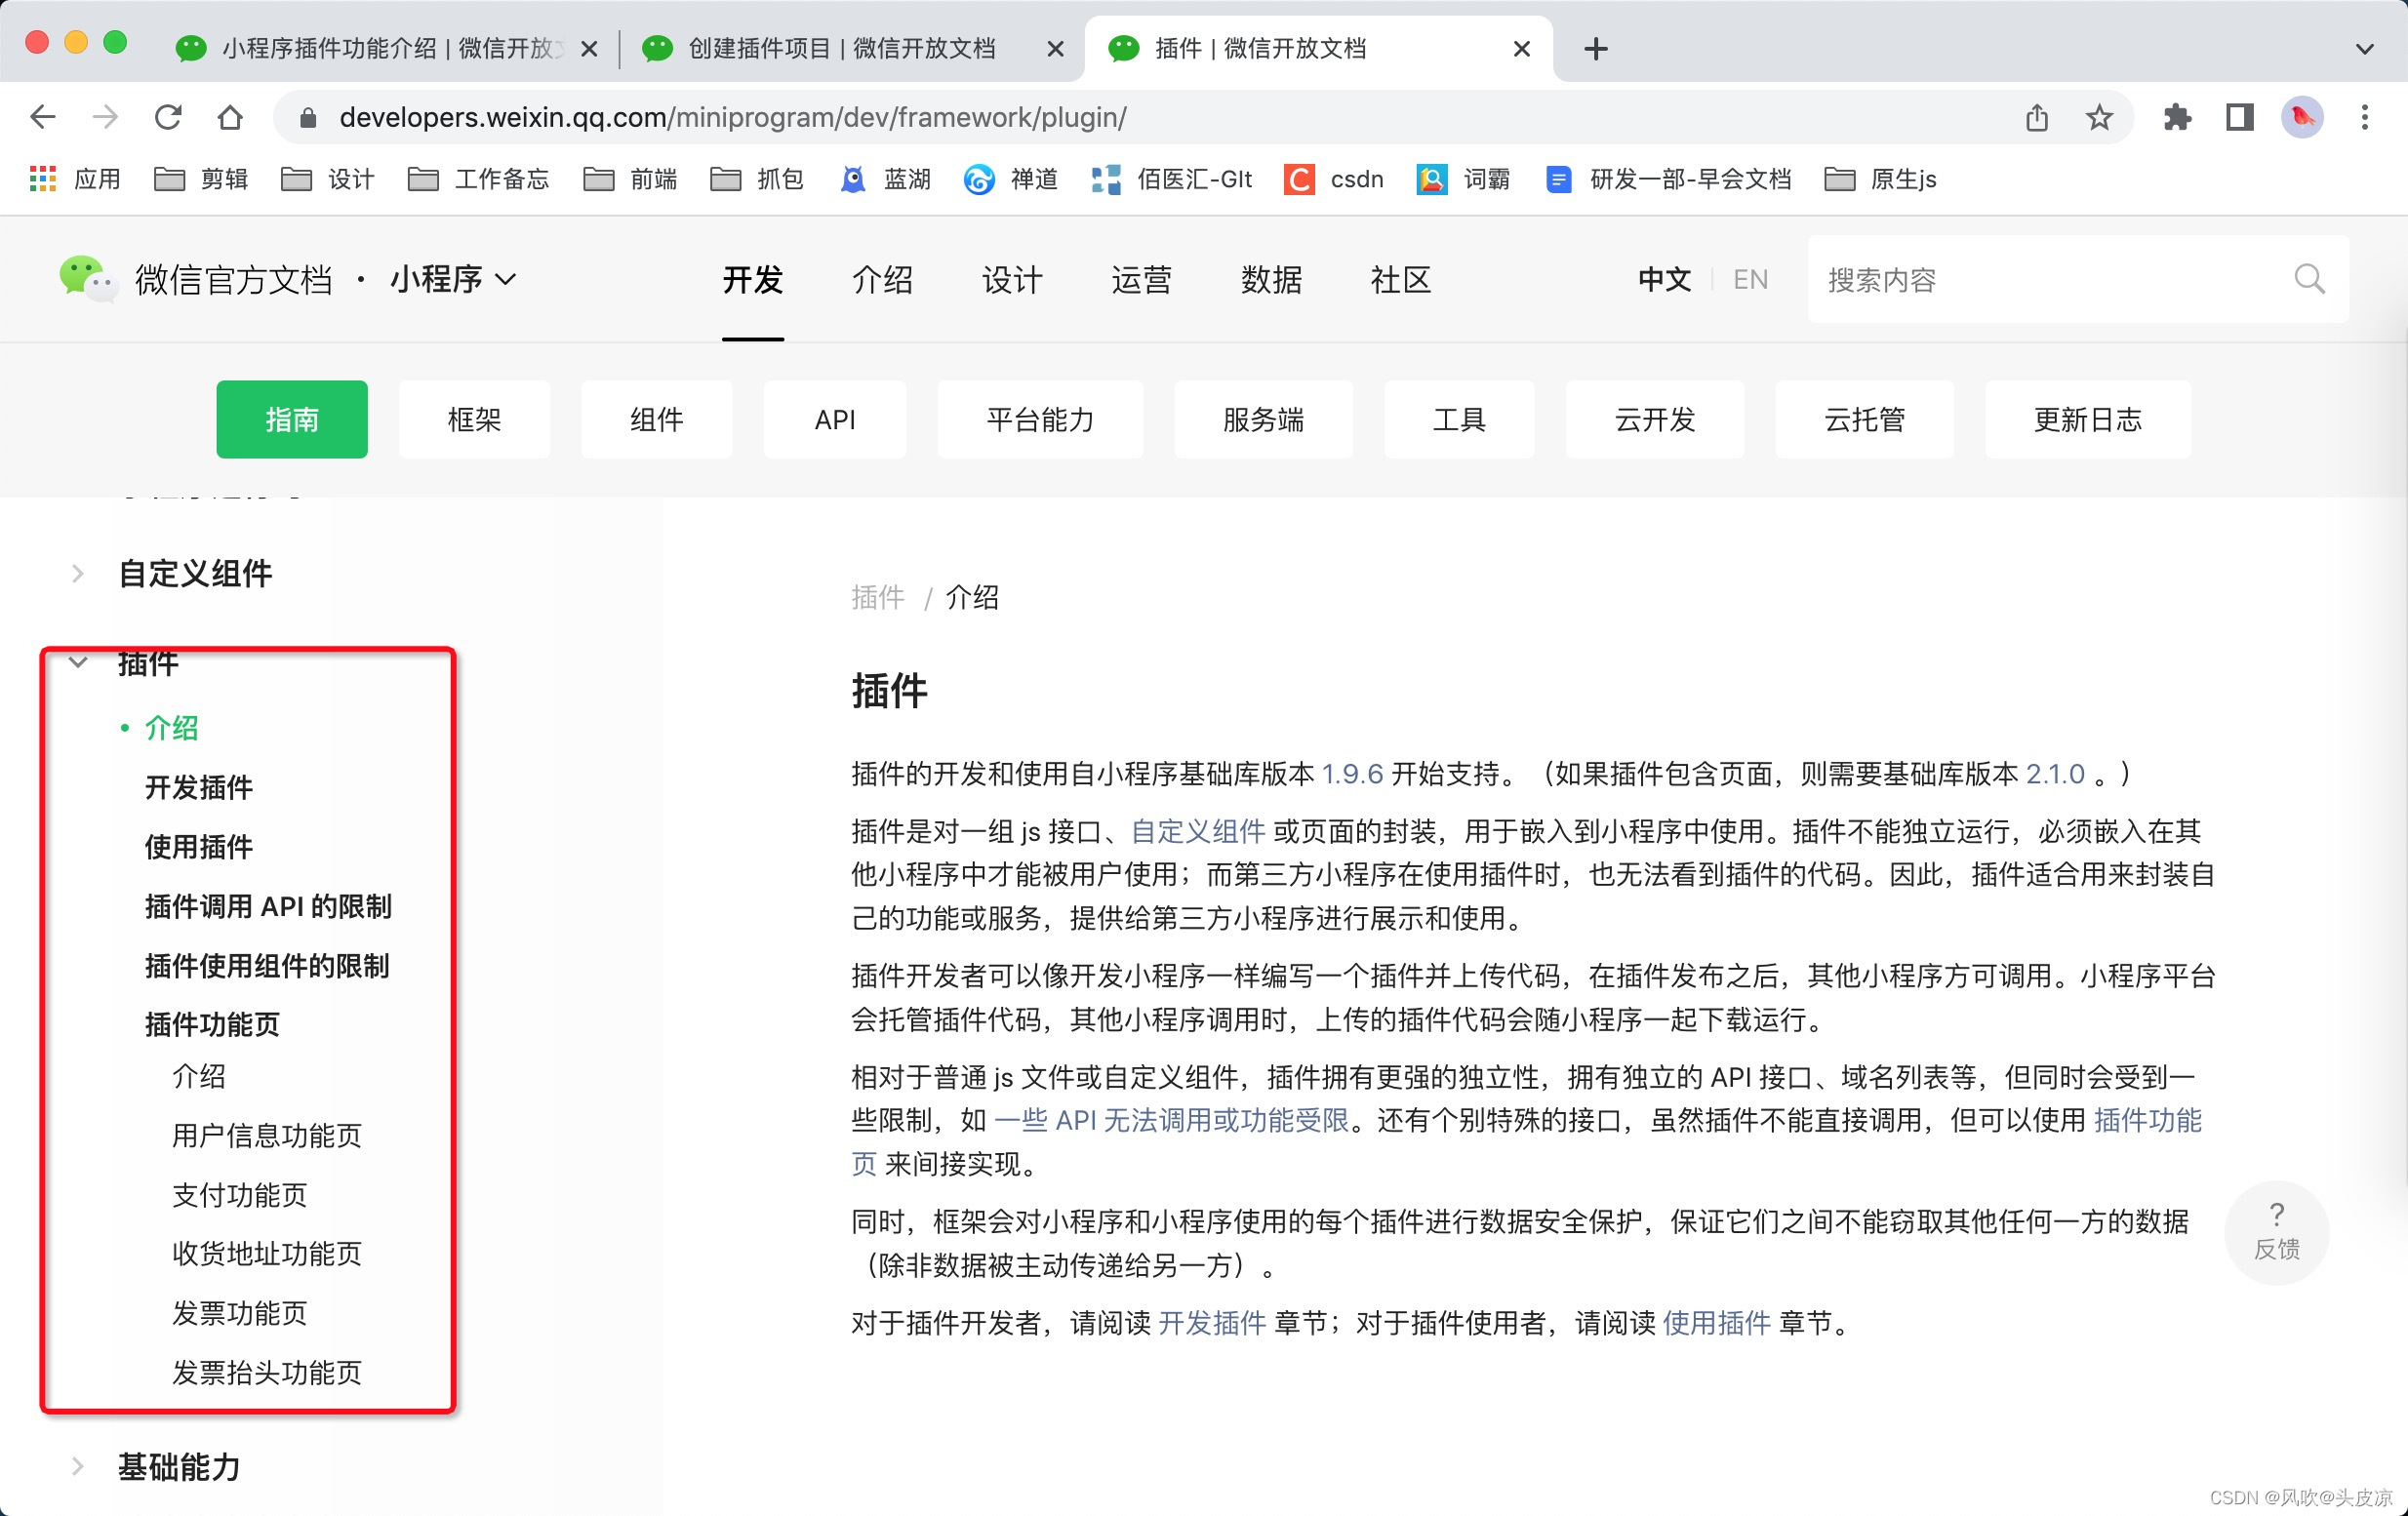Open the Chrome three-dot menu
The width and height of the screenshot is (2408, 1516).
(x=2364, y=117)
